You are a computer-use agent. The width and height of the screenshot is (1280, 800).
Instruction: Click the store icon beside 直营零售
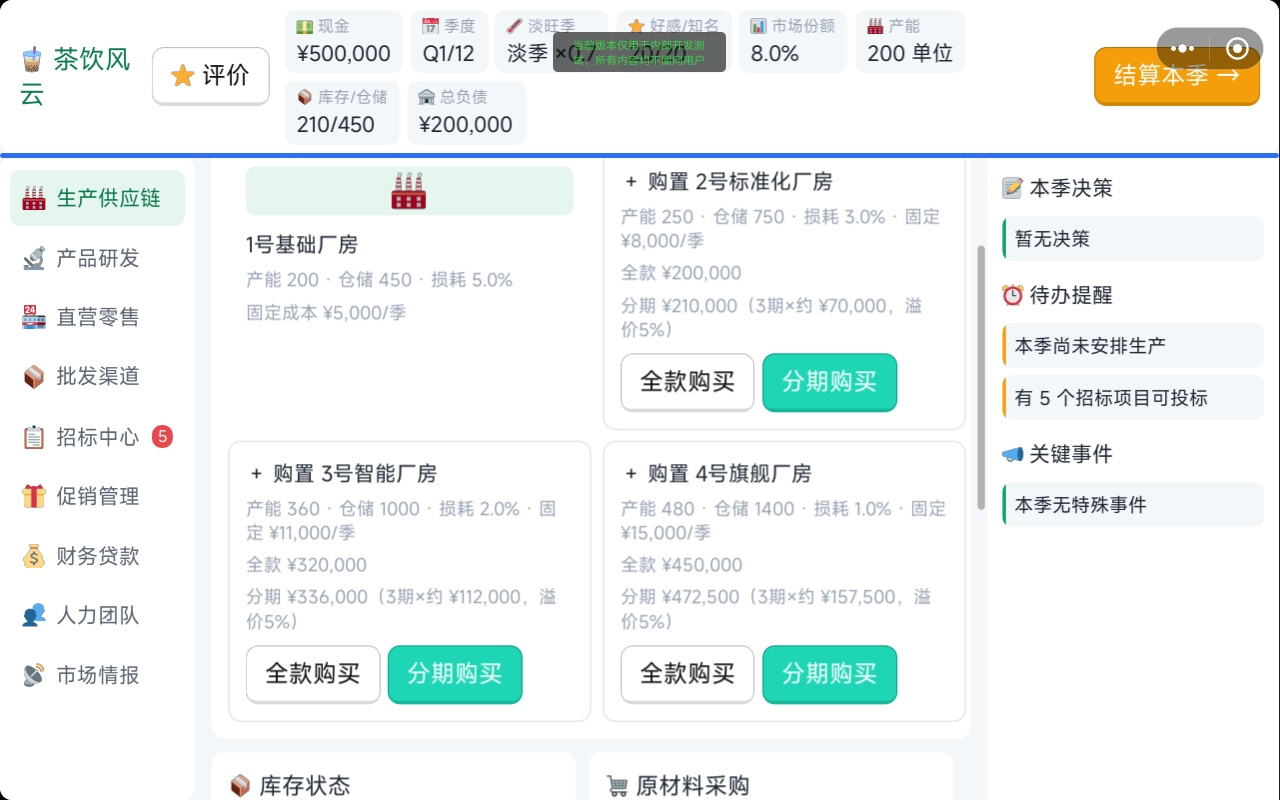[34, 317]
